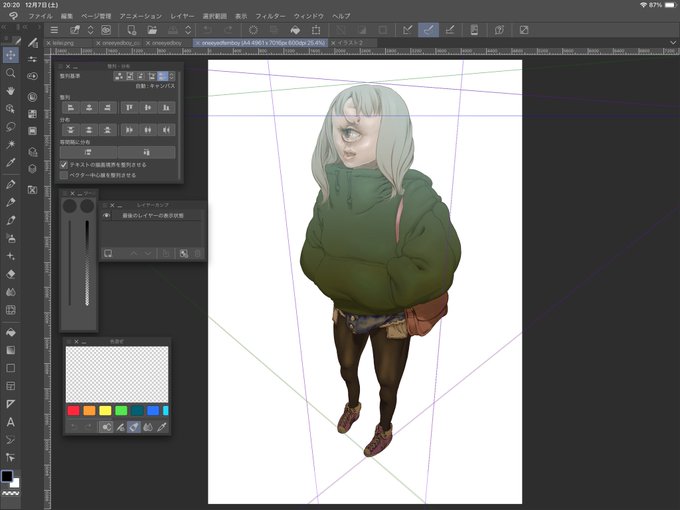
Task: Expand palette dock right-pointing chevron
Action: click(39, 27)
